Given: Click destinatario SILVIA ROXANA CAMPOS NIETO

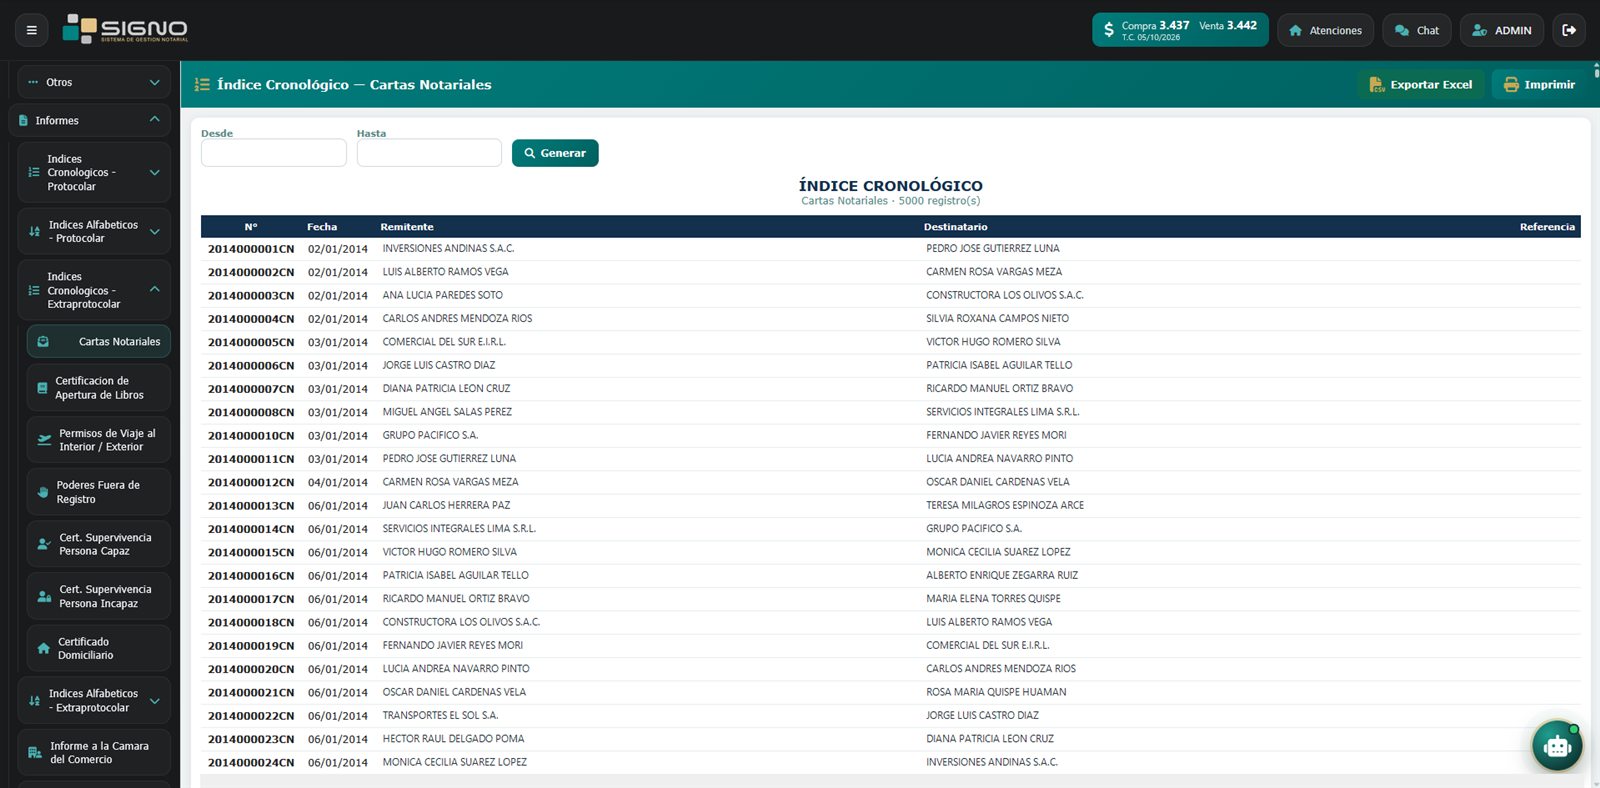Looking at the screenshot, I should [x=997, y=319].
